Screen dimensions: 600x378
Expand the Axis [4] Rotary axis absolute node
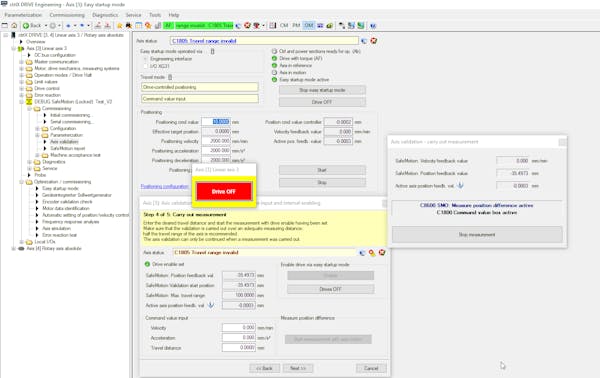click(14, 249)
